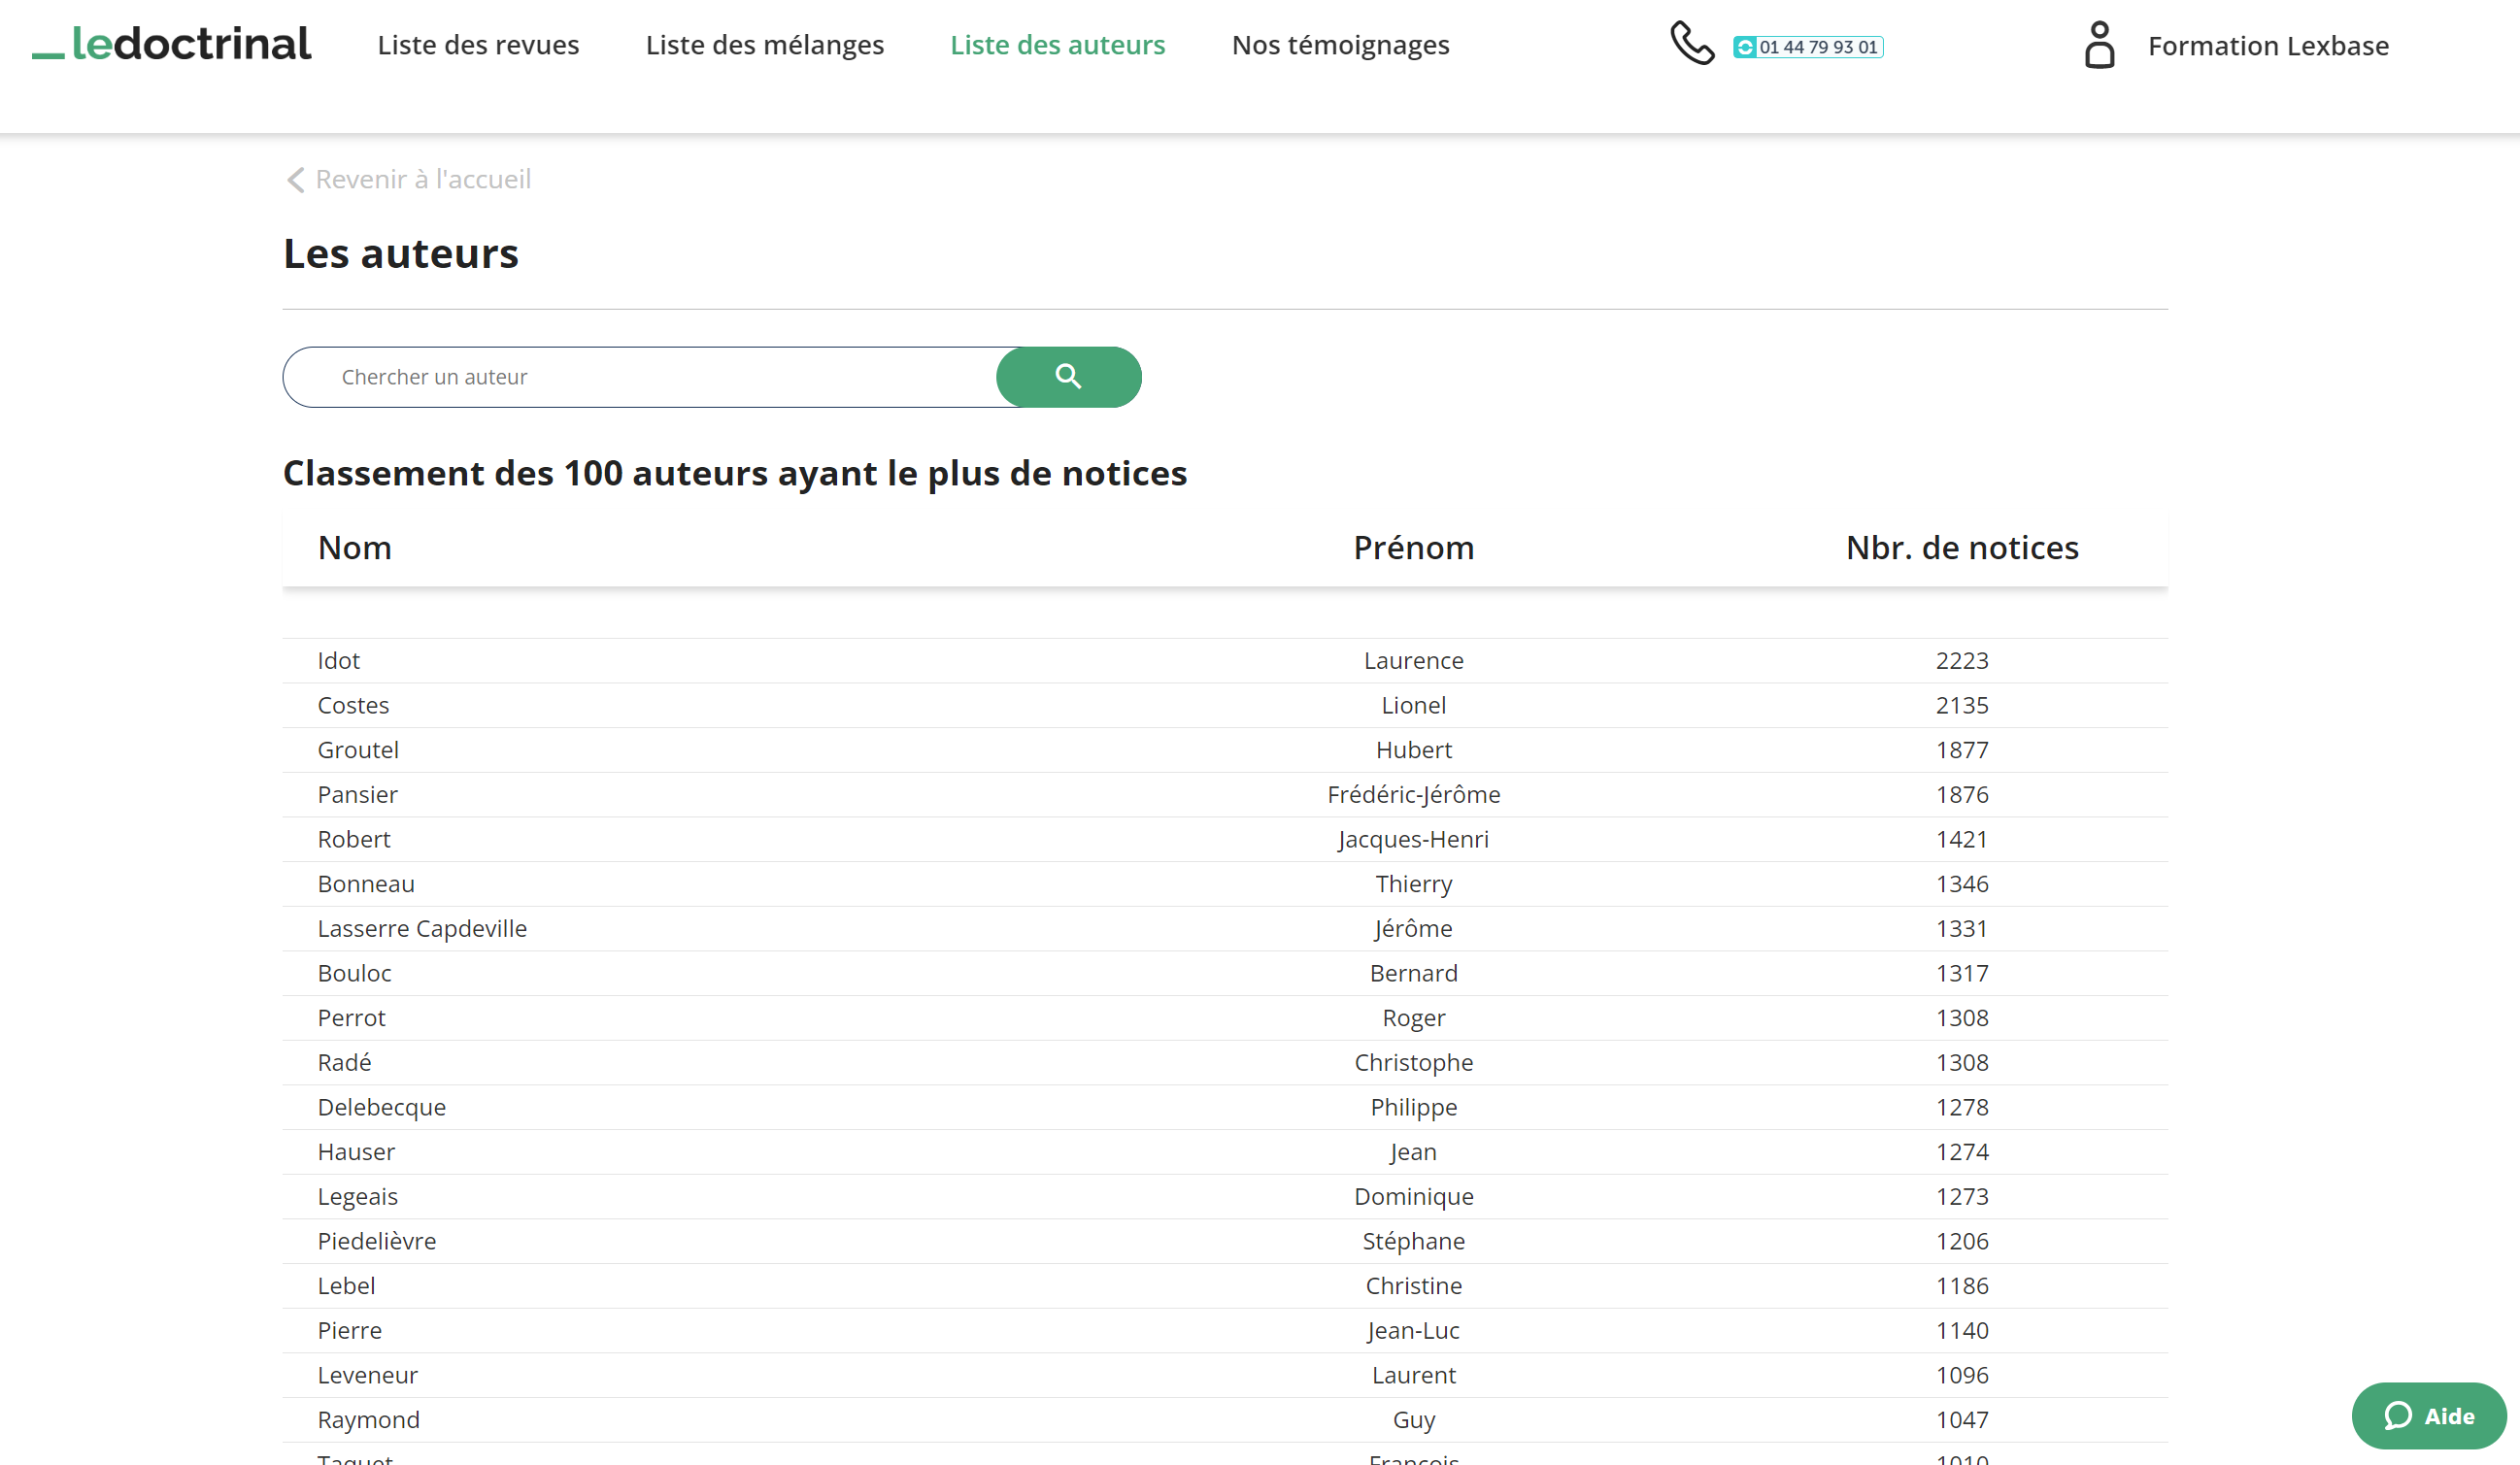
Task: Click the phone handset icon
Action: (x=1692, y=44)
